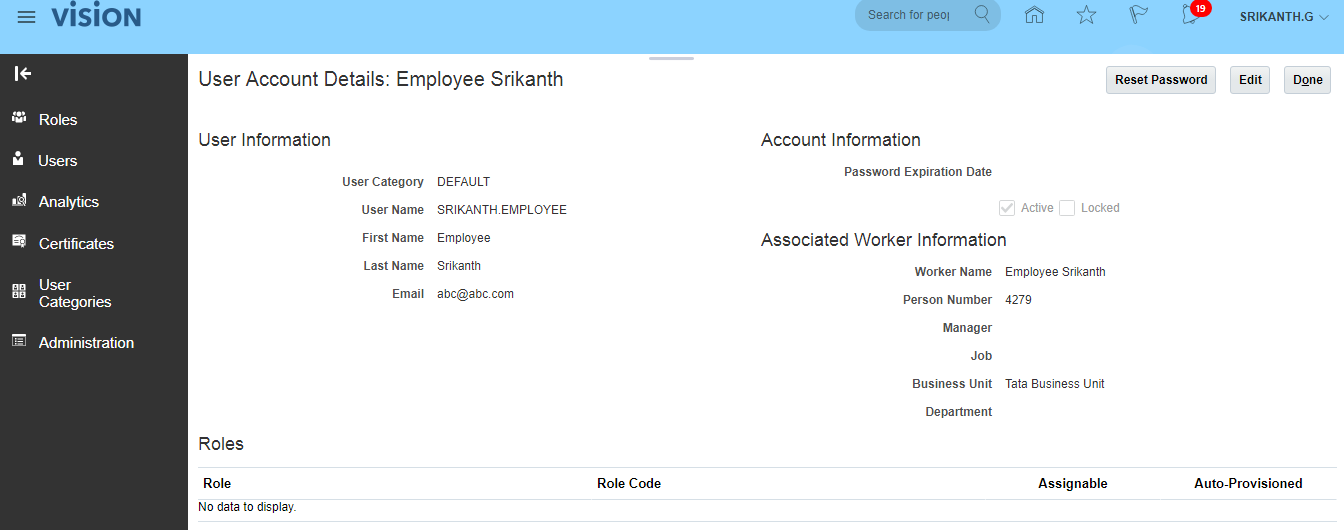The height and width of the screenshot is (530, 1344).
Task: Click the Roles icon in sidebar
Action: [19, 118]
